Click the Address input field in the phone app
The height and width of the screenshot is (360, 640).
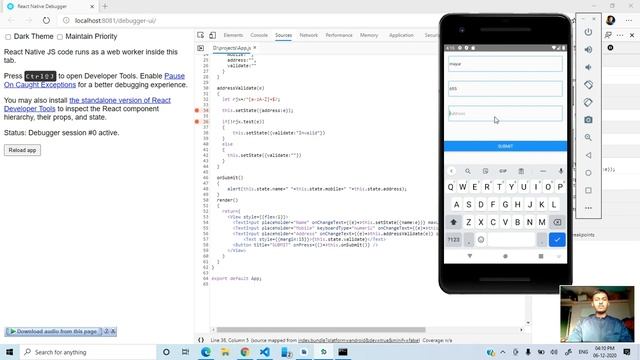click(505, 113)
